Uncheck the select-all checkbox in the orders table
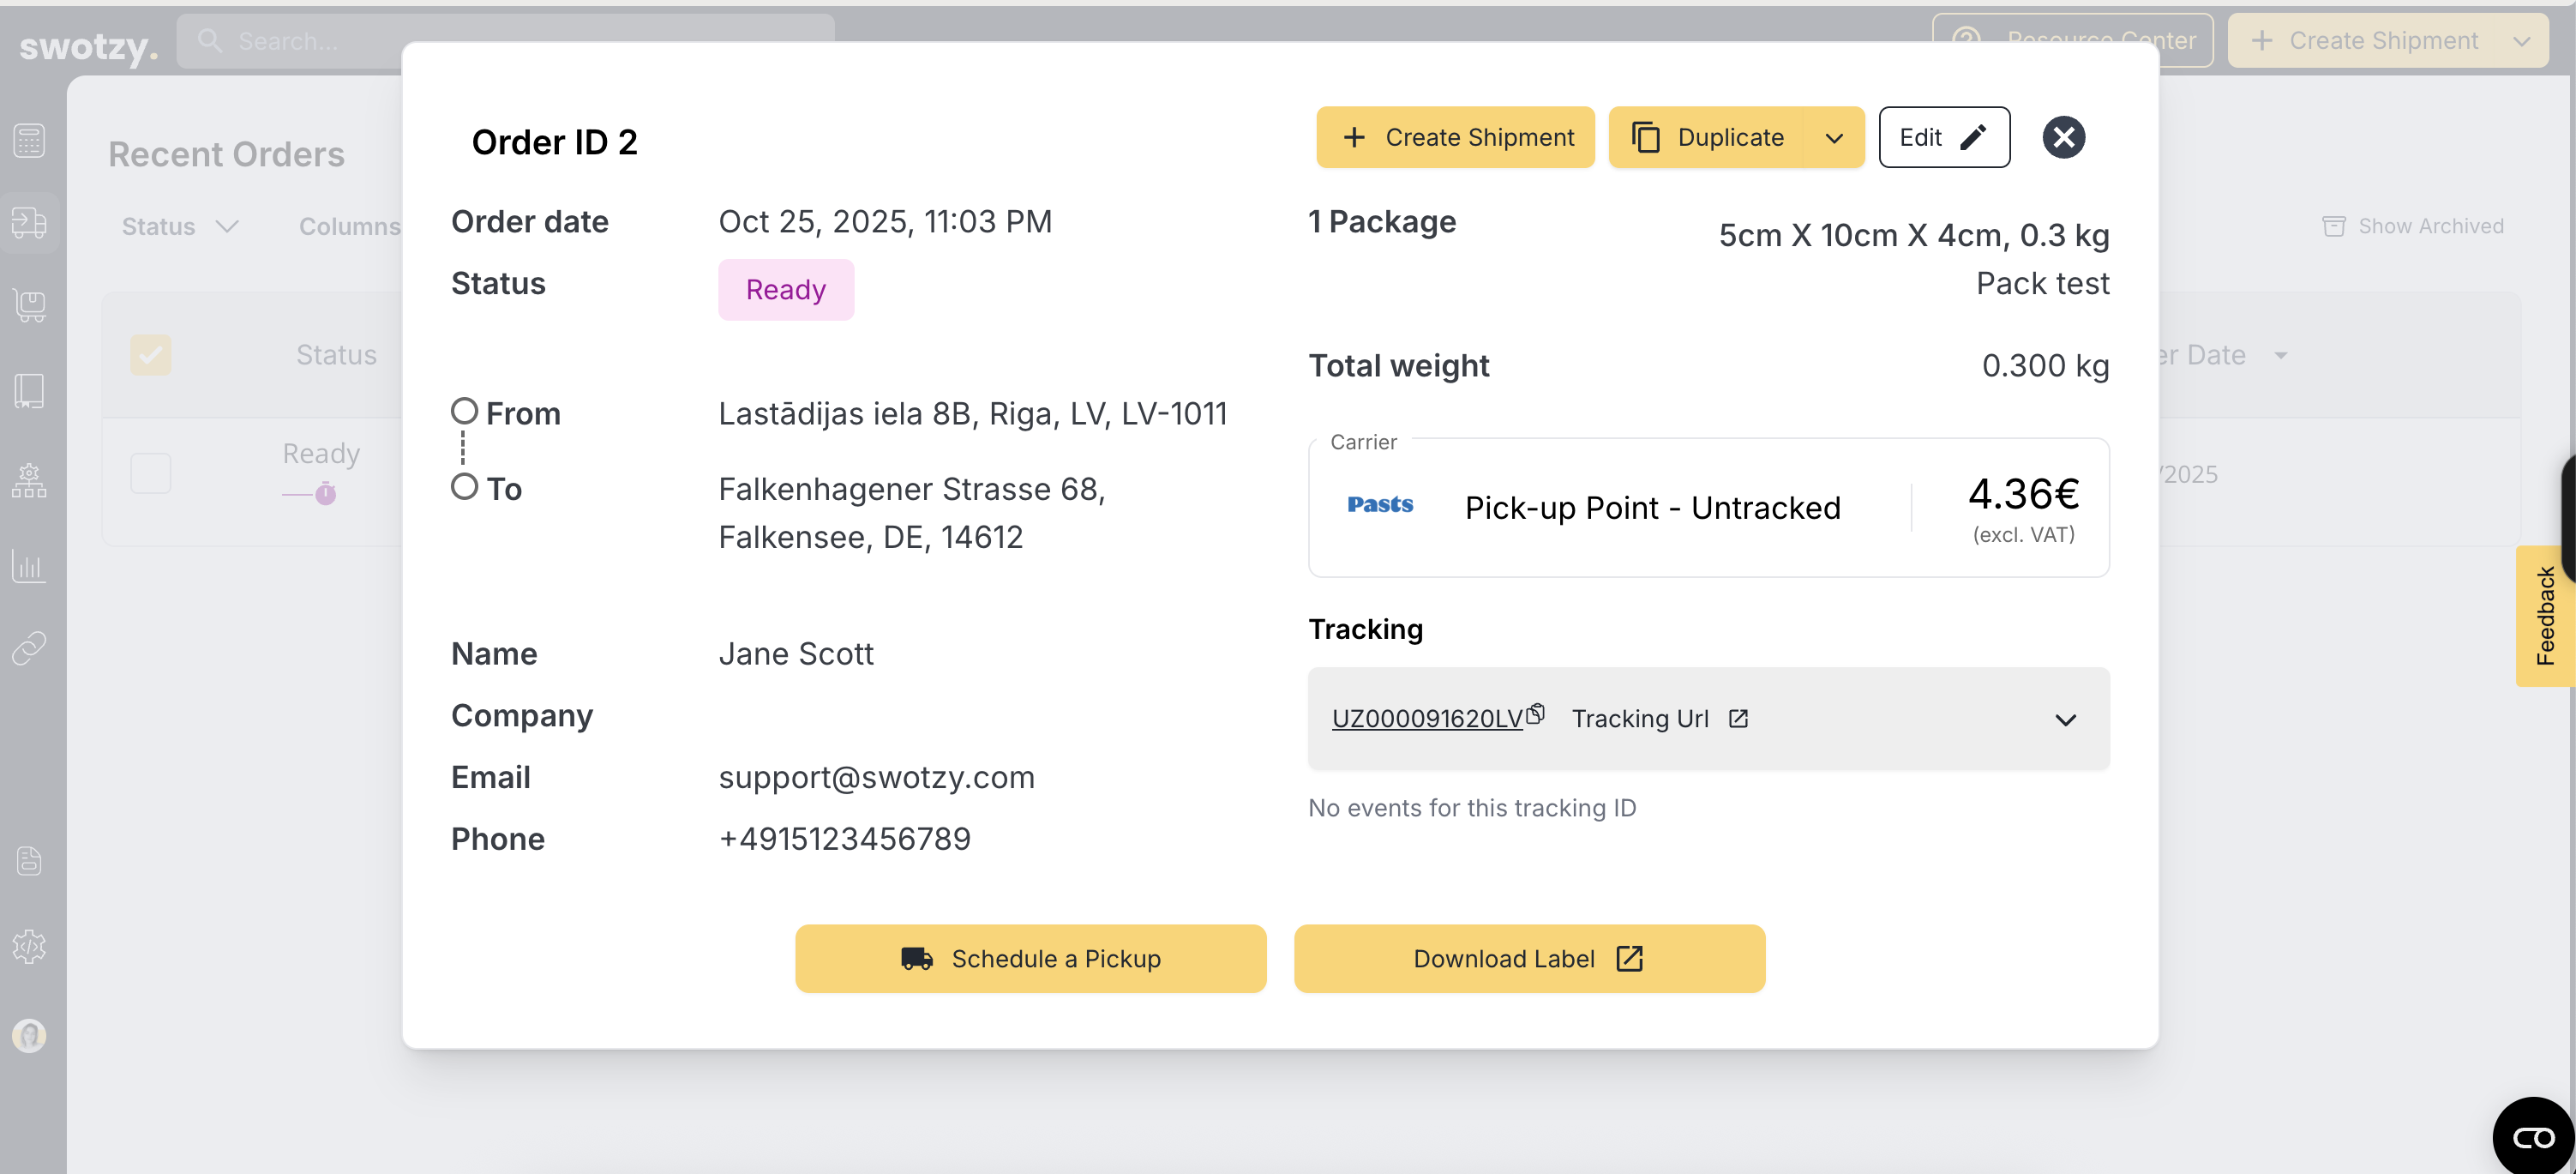This screenshot has width=2576, height=1174. pos(151,354)
